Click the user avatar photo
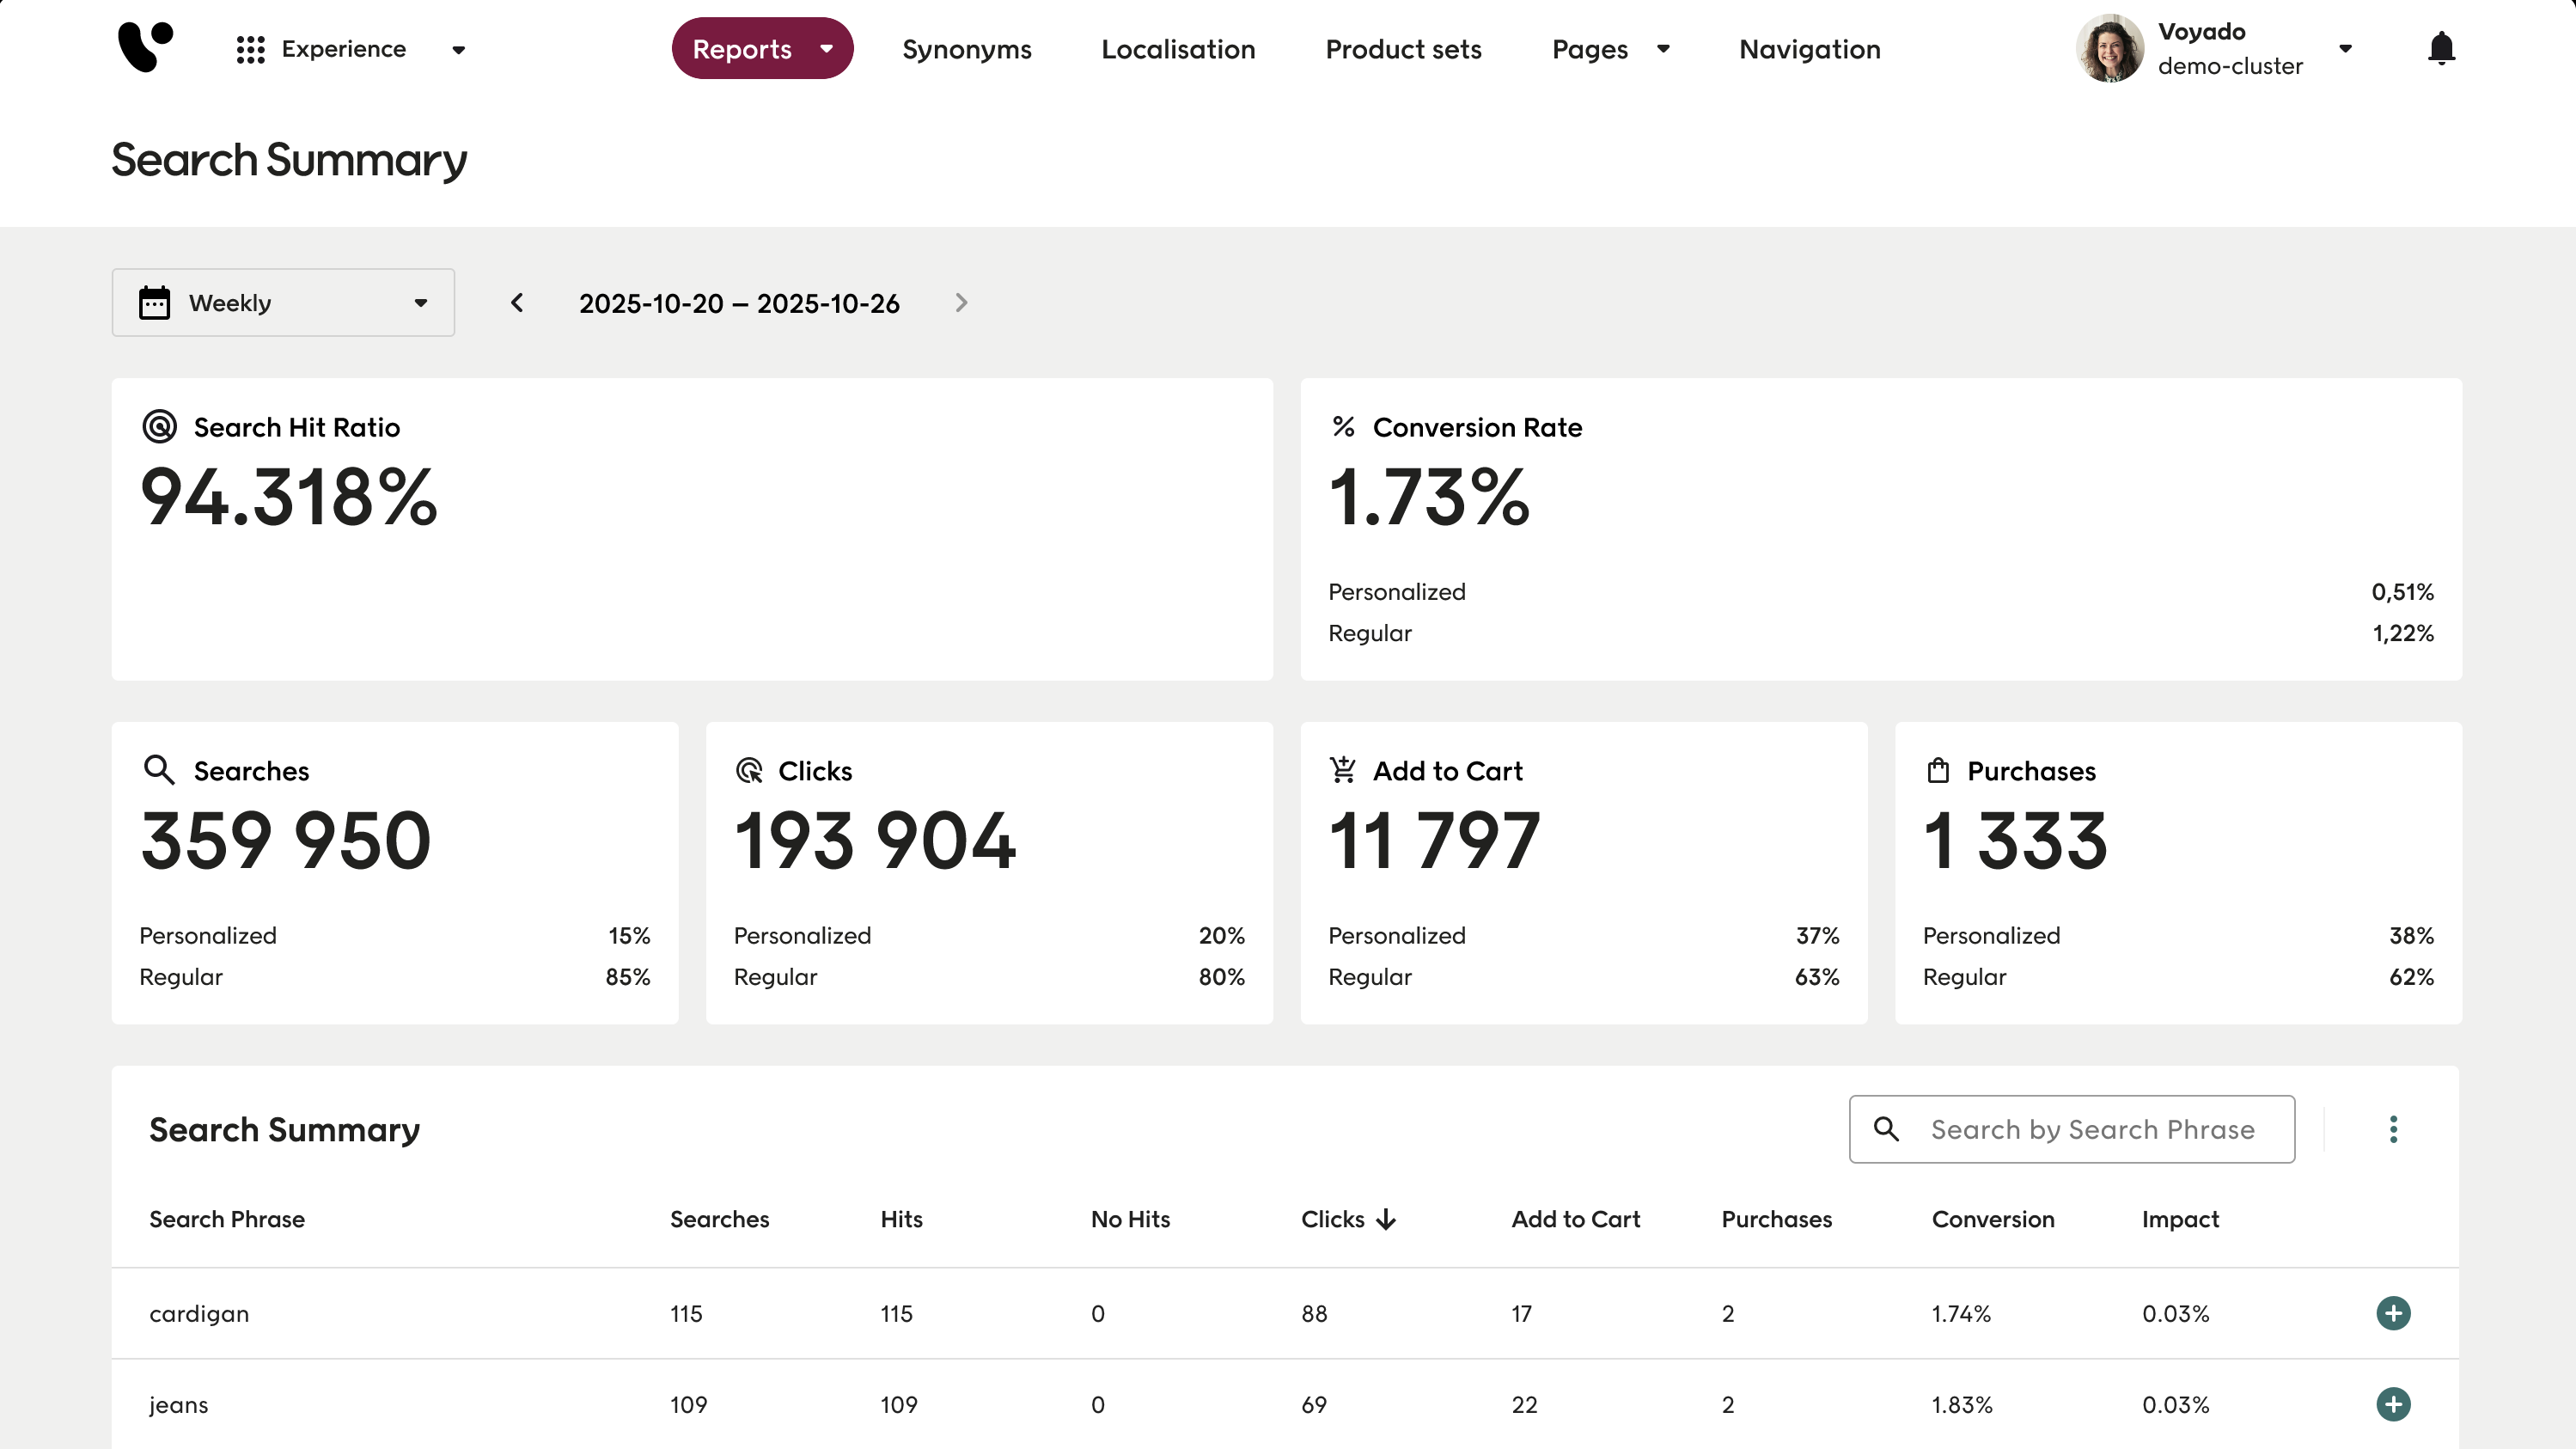The width and height of the screenshot is (2576, 1449). pyautogui.click(x=2110, y=48)
